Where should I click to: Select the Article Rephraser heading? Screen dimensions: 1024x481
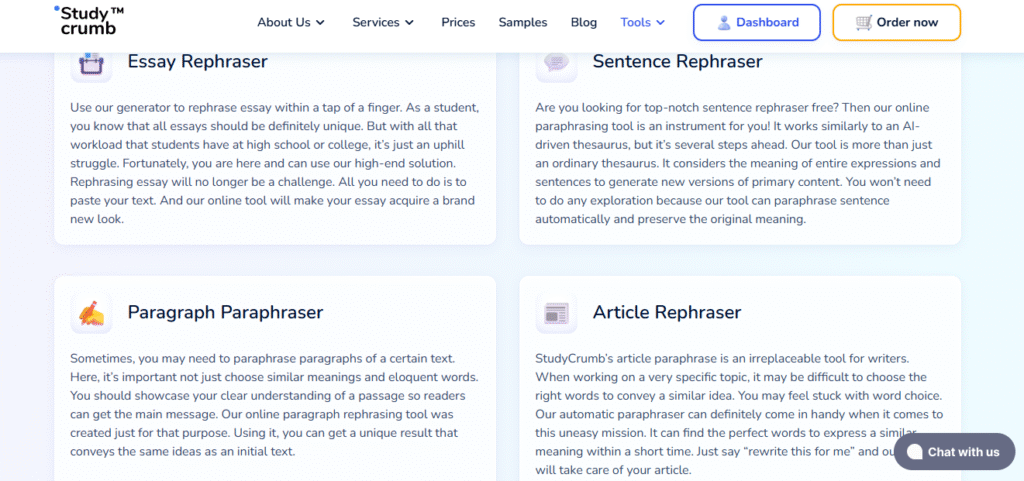pos(666,312)
